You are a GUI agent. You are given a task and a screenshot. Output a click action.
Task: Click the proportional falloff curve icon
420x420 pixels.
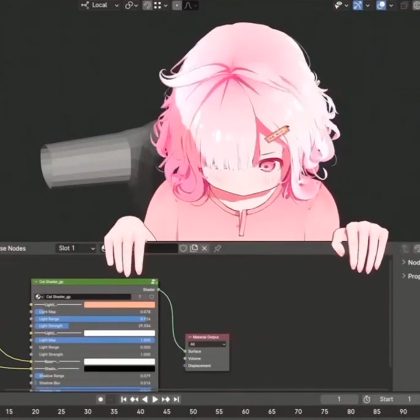(x=188, y=5)
